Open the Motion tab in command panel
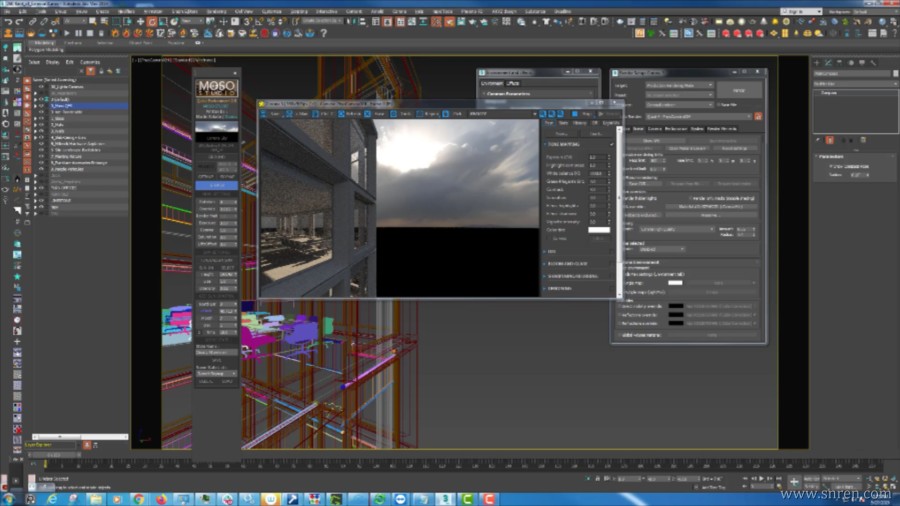Viewport: 900px width, 506px height. tap(851, 63)
